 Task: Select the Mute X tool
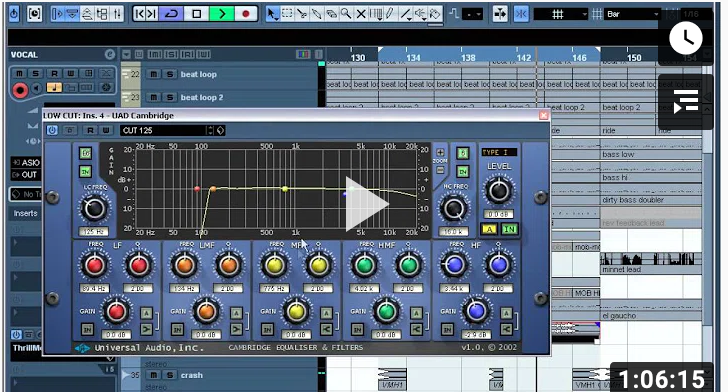pyautogui.click(x=361, y=14)
